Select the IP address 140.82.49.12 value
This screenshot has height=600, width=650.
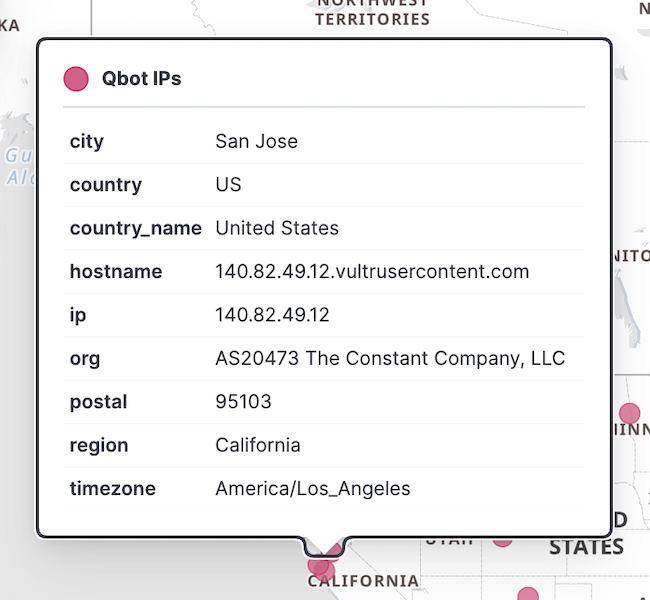(x=272, y=315)
